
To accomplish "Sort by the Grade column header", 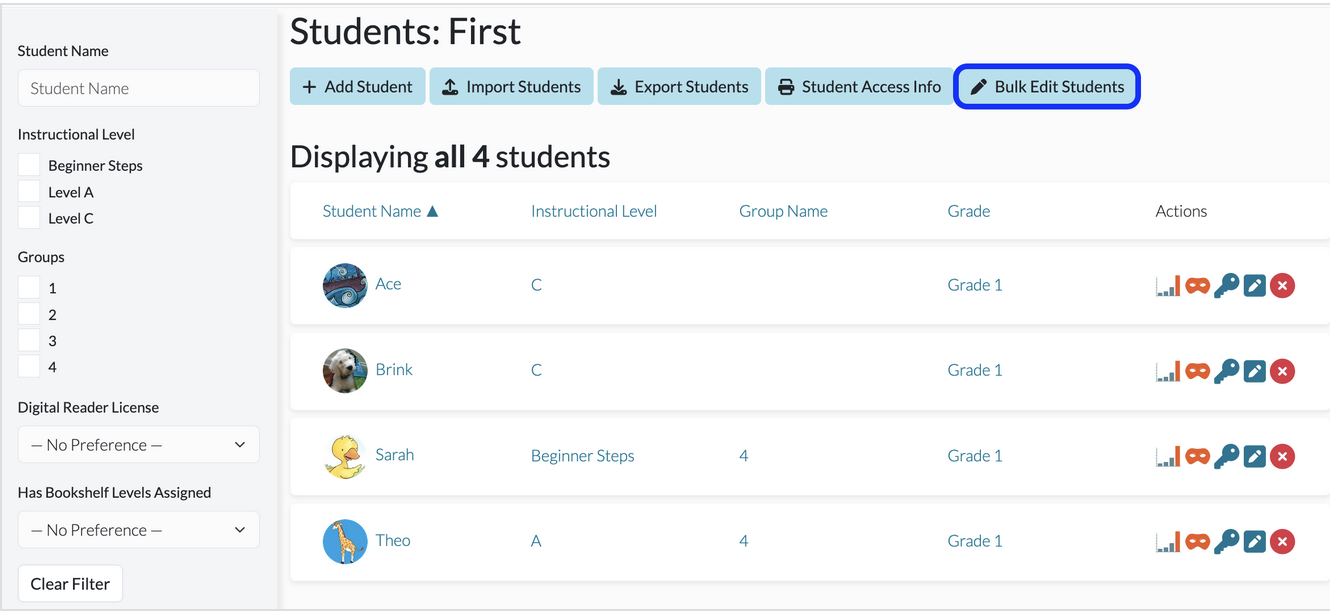I will pyautogui.click(x=969, y=211).
